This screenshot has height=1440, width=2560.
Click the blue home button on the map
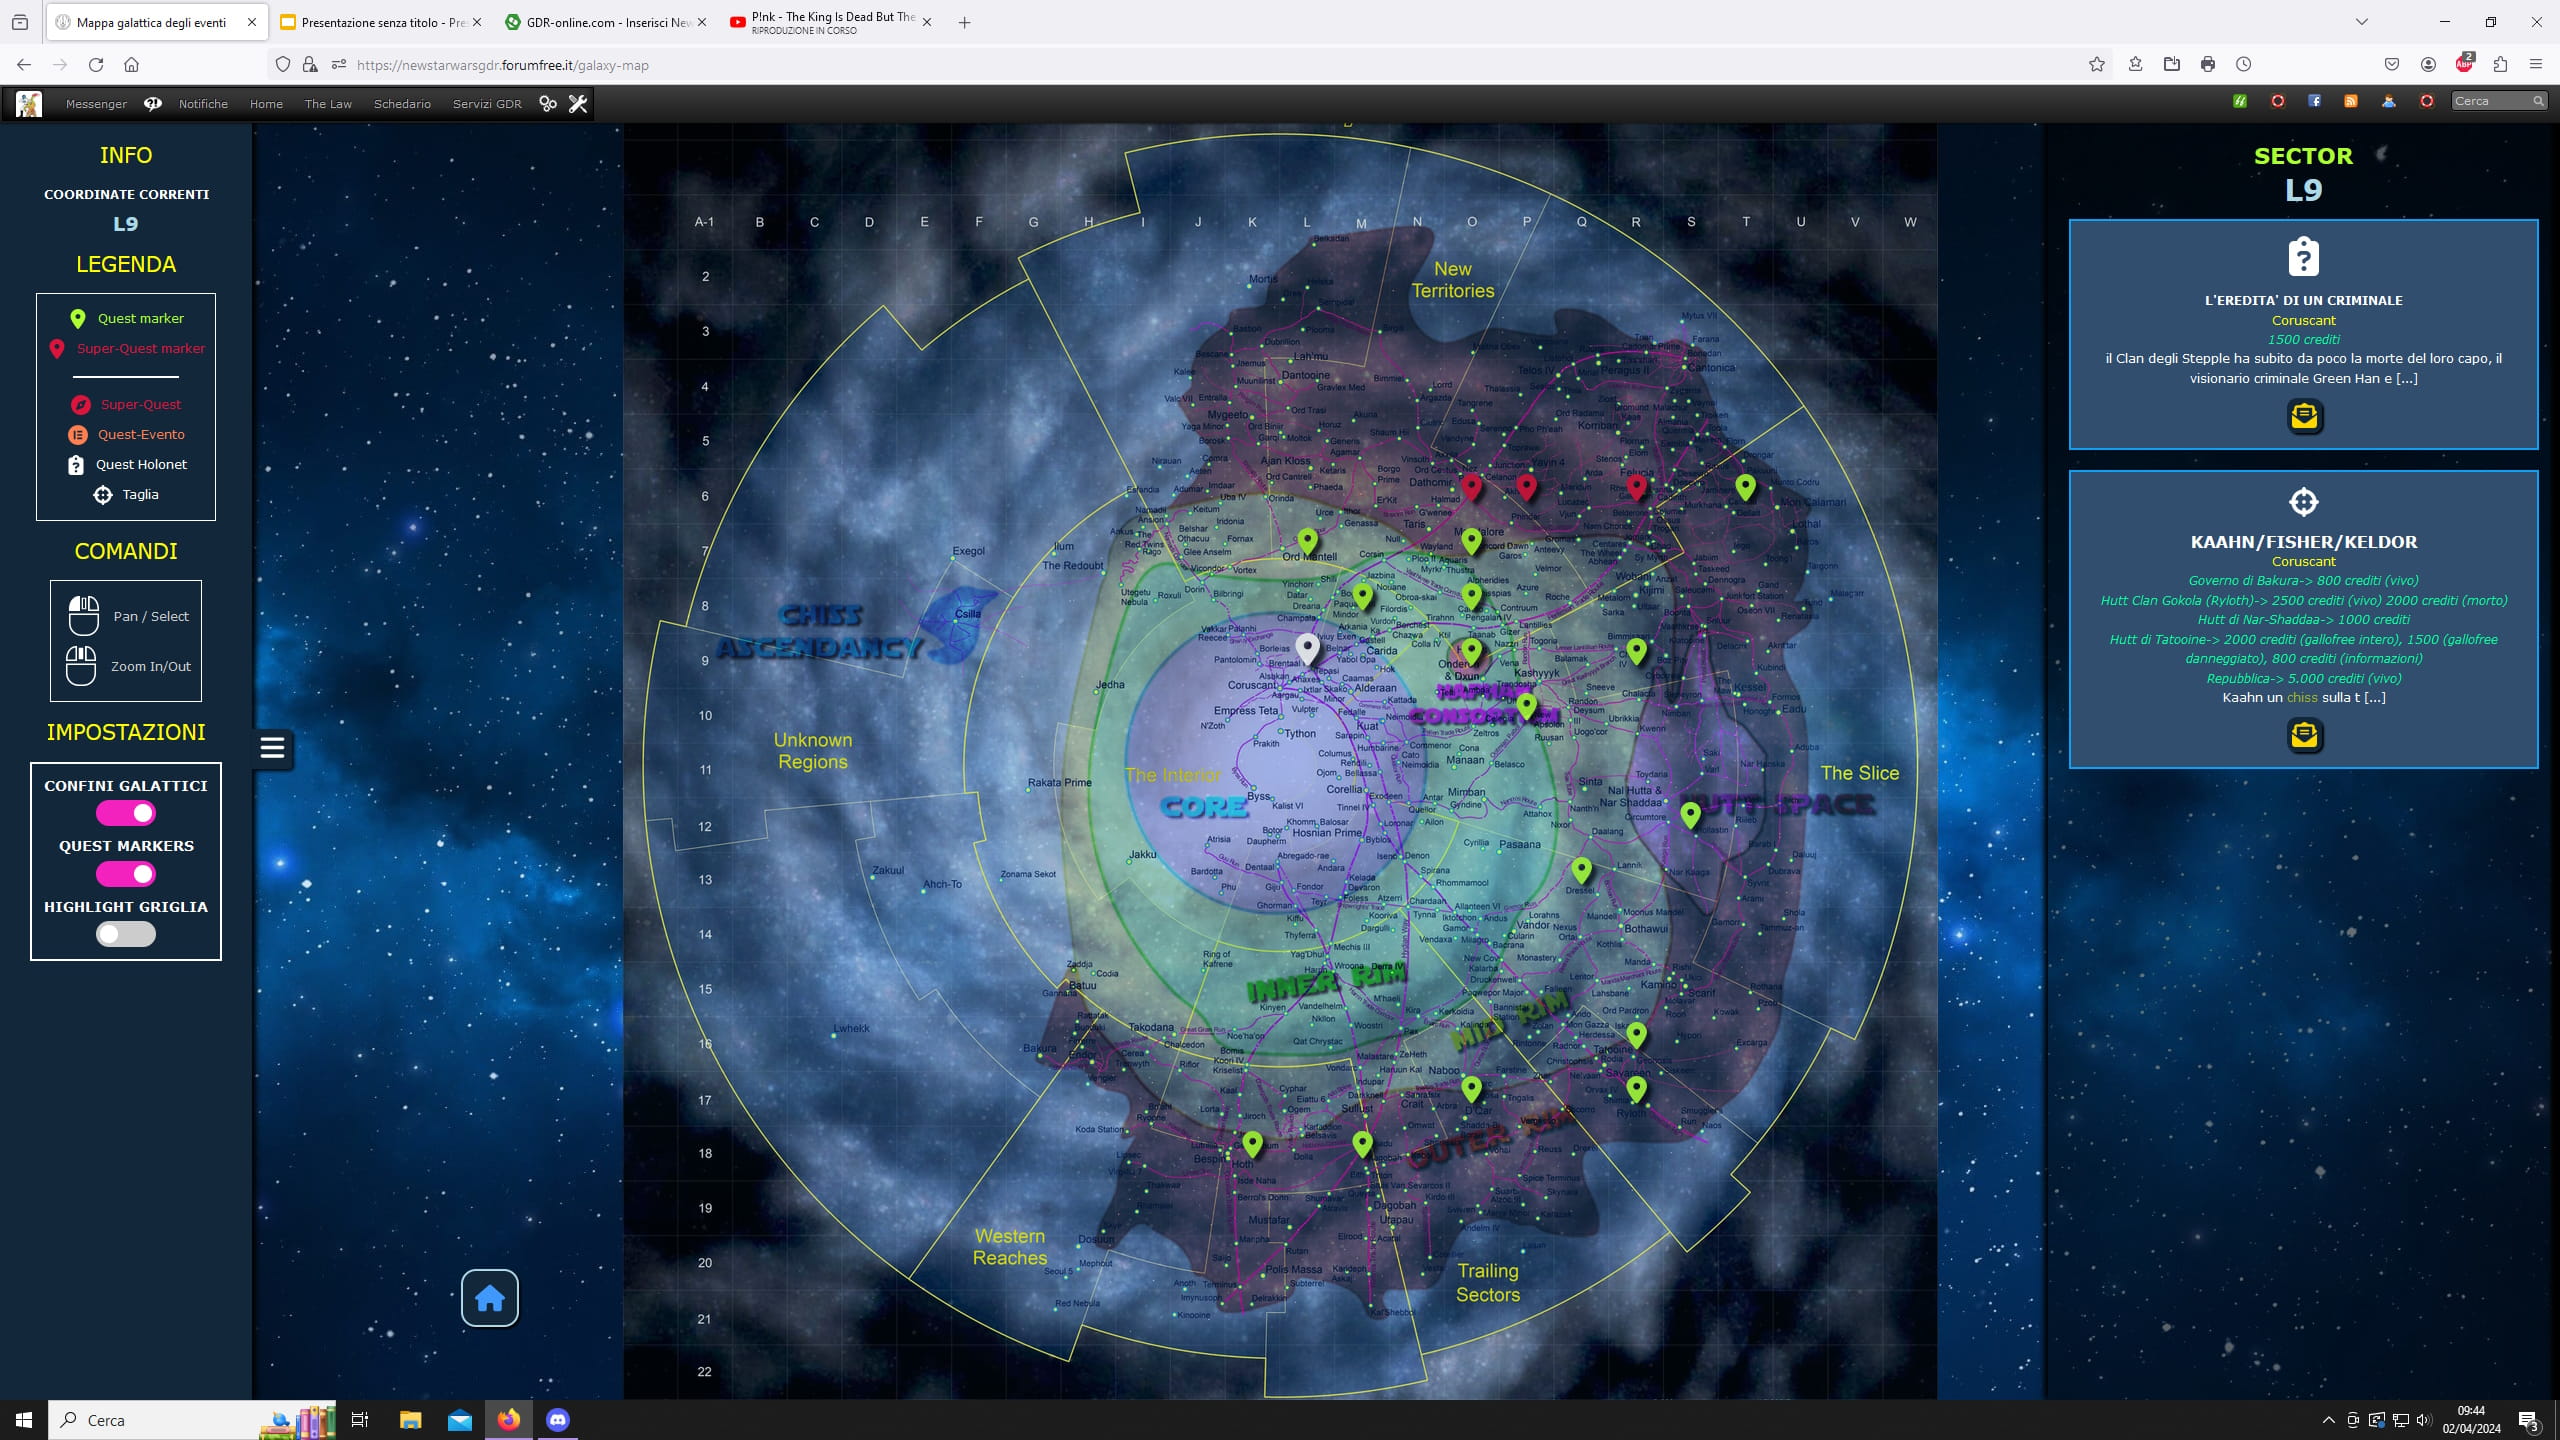490,1298
